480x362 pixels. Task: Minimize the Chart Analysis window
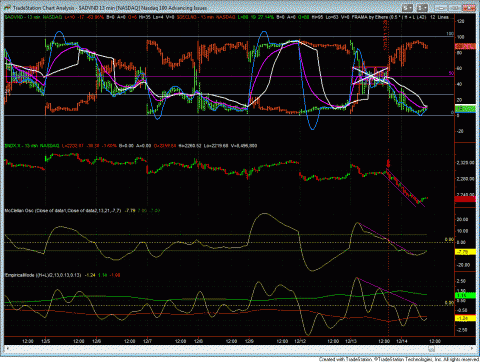[x=441, y=7]
